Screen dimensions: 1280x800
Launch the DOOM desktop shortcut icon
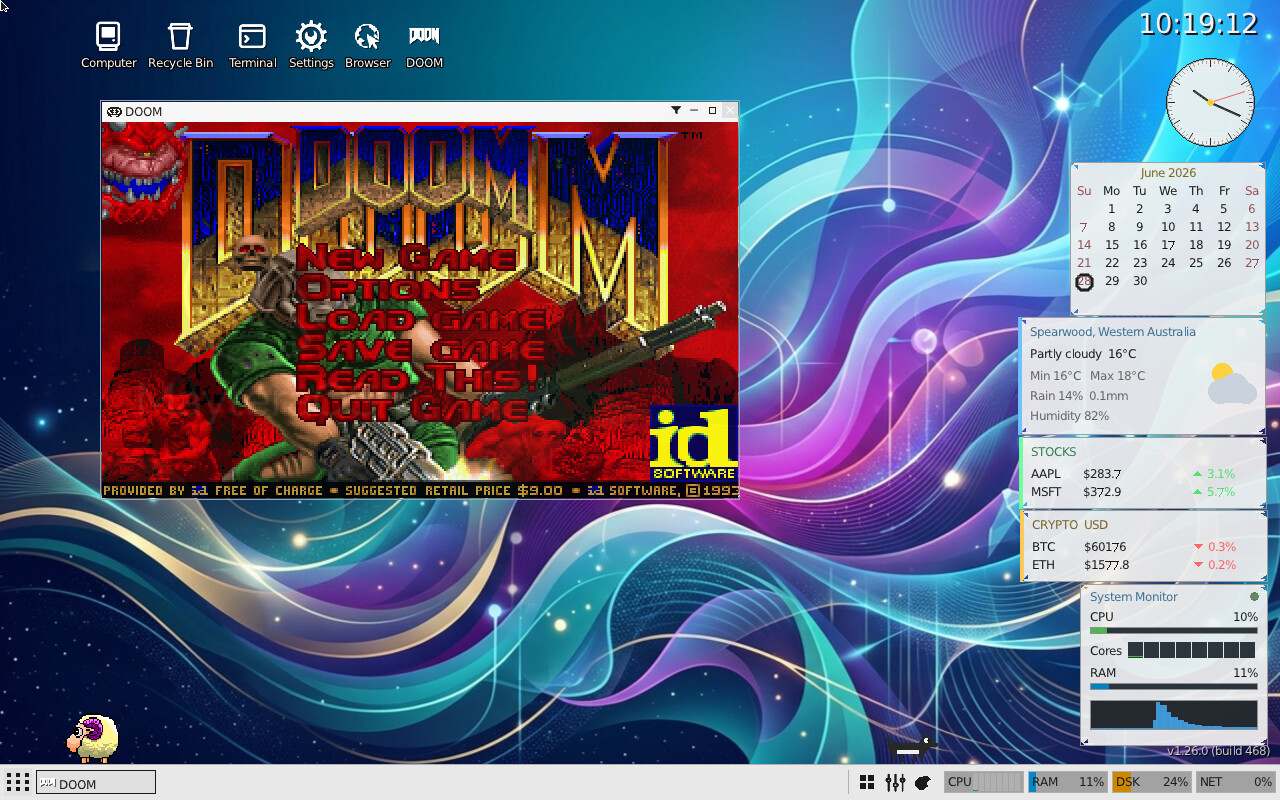(x=424, y=46)
